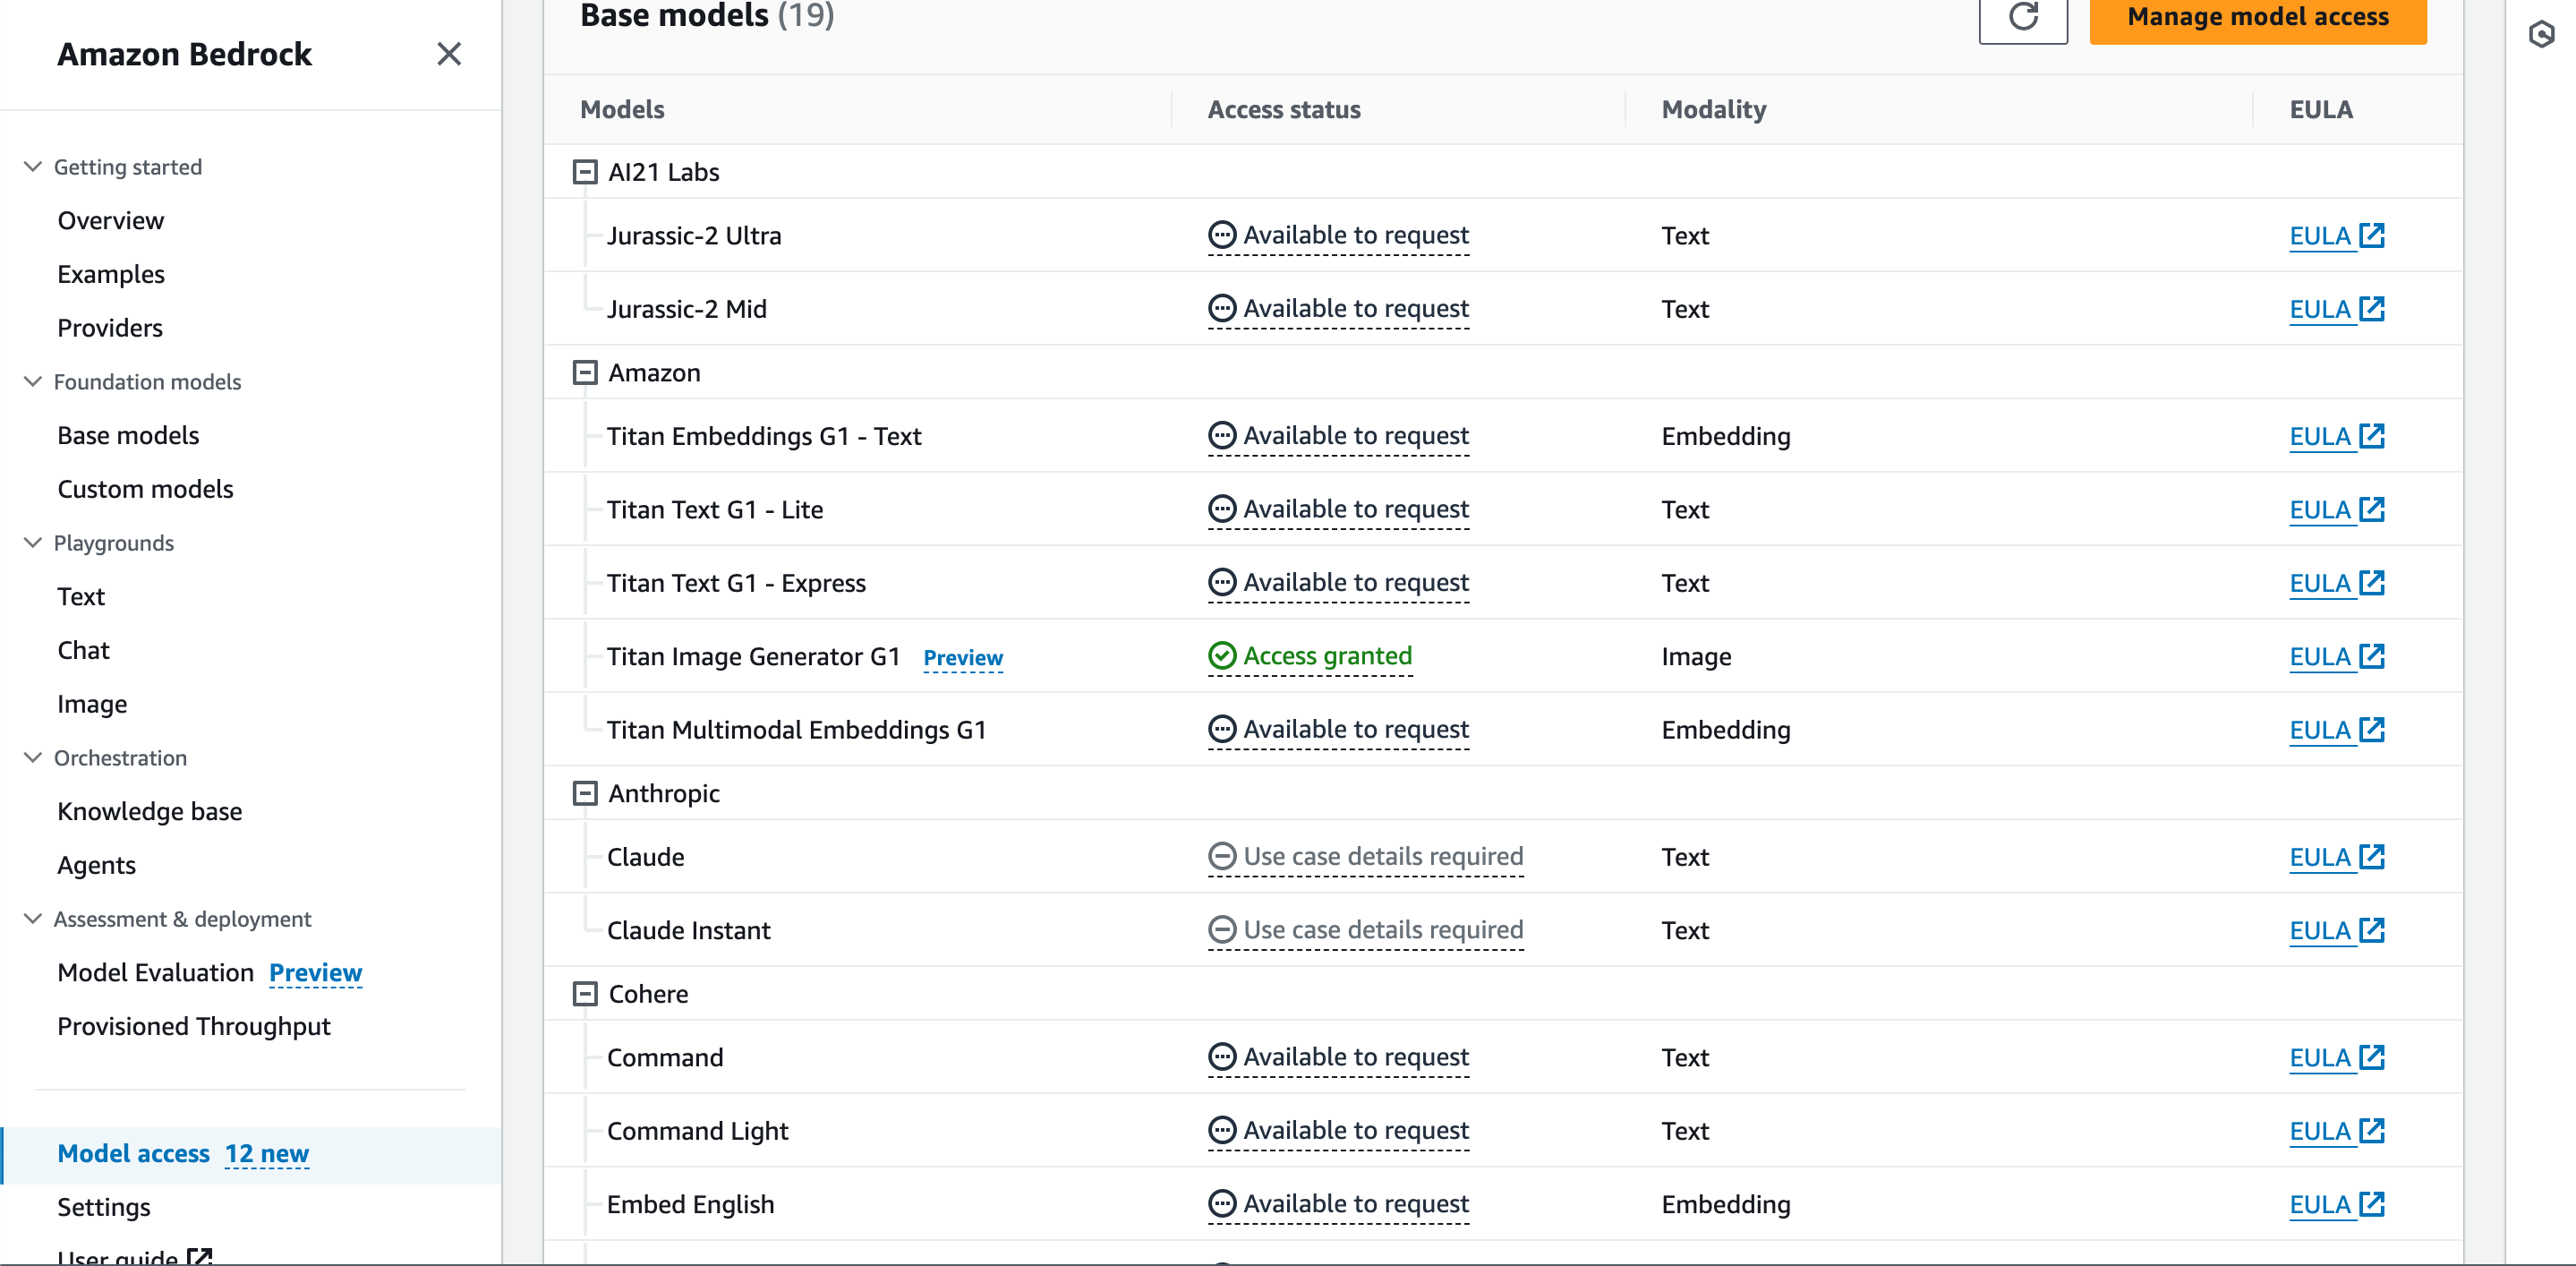
Task: Open the EULA for Jurassic-2 Ultra
Action: pyautogui.click(x=2321, y=236)
